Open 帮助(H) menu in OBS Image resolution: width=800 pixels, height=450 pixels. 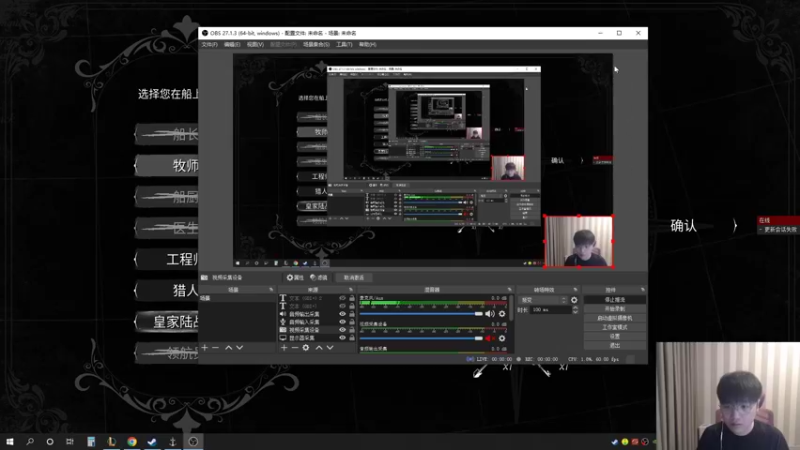pyautogui.click(x=367, y=45)
